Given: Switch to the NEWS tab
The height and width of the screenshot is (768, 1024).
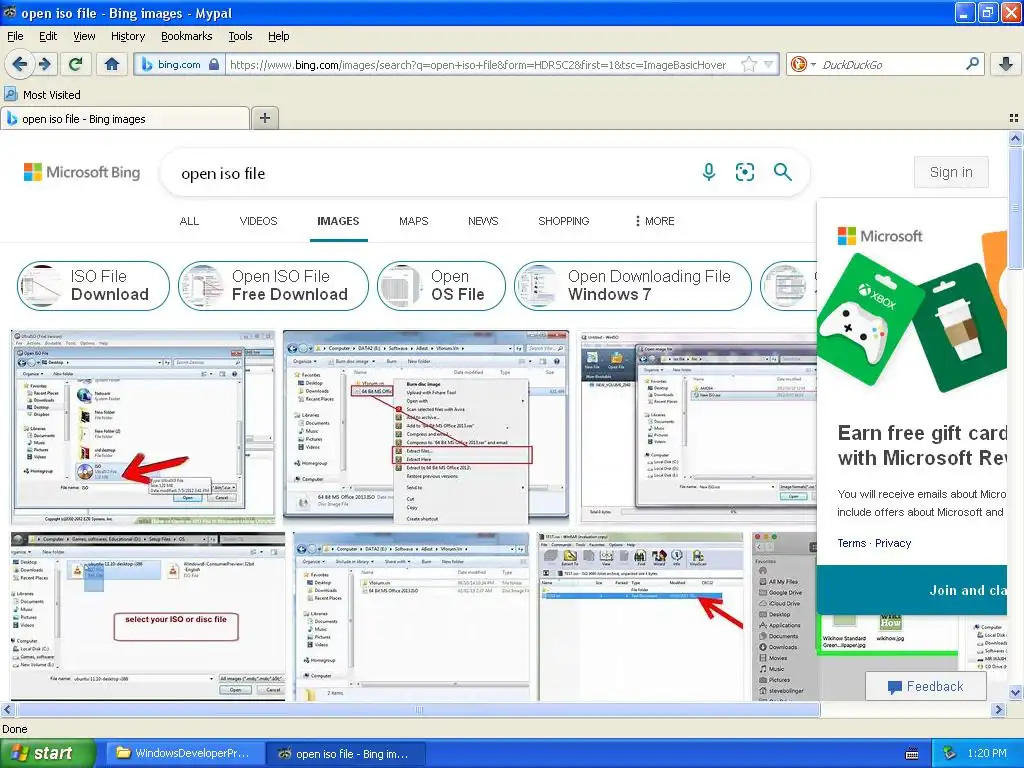Looking at the screenshot, I should tap(483, 221).
